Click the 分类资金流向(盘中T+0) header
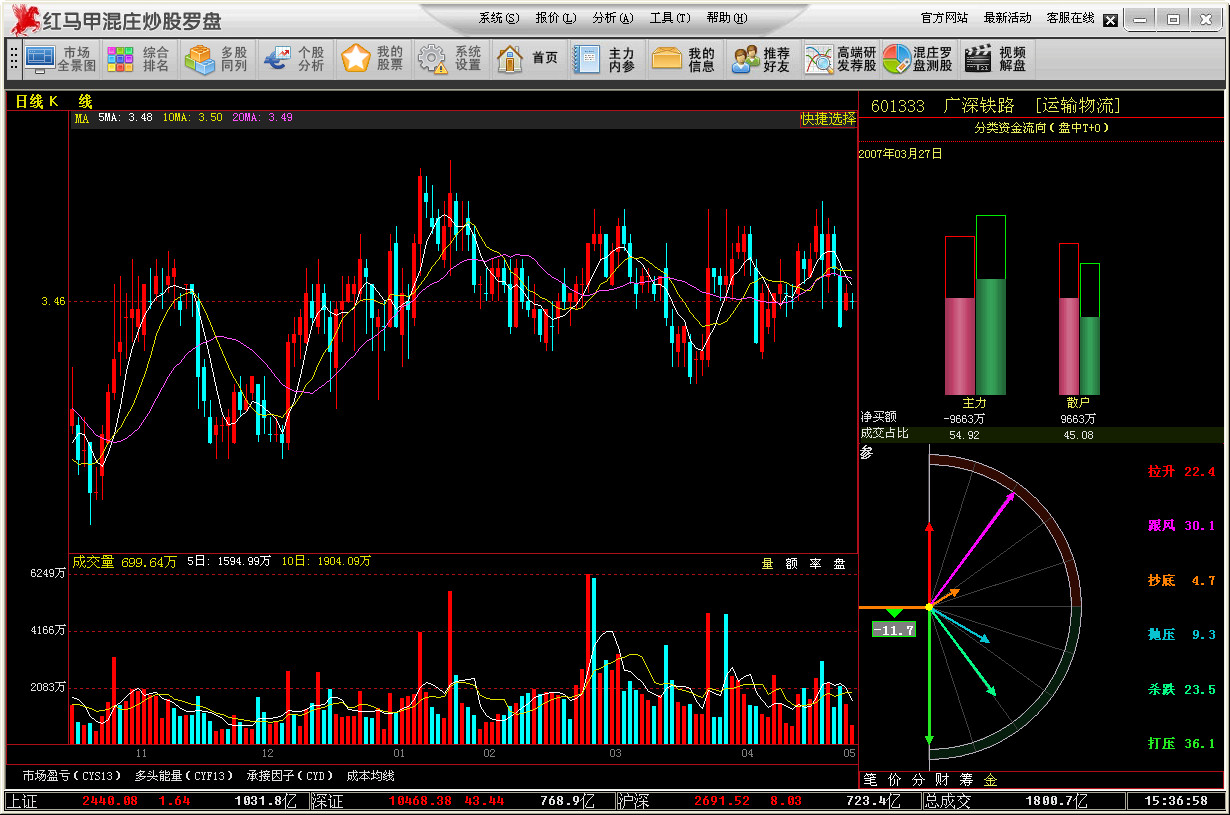 click(x=1041, y=128)
